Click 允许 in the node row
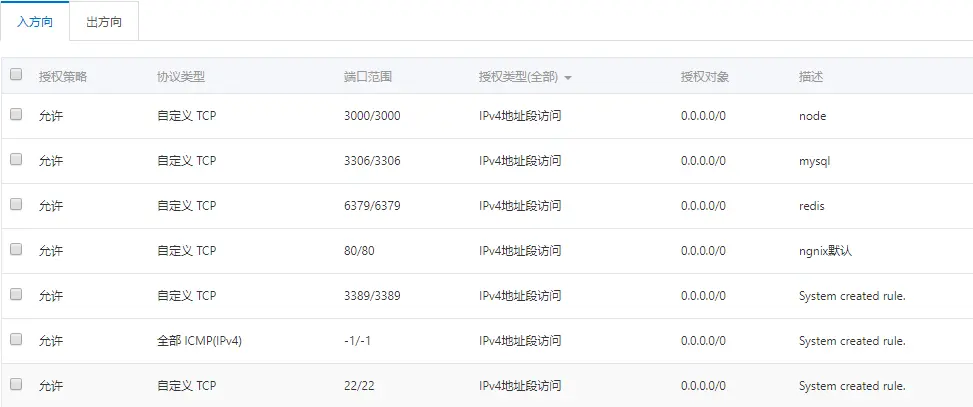Image resolution: width=973 pixels, height=407 pixels. point(50,116)
